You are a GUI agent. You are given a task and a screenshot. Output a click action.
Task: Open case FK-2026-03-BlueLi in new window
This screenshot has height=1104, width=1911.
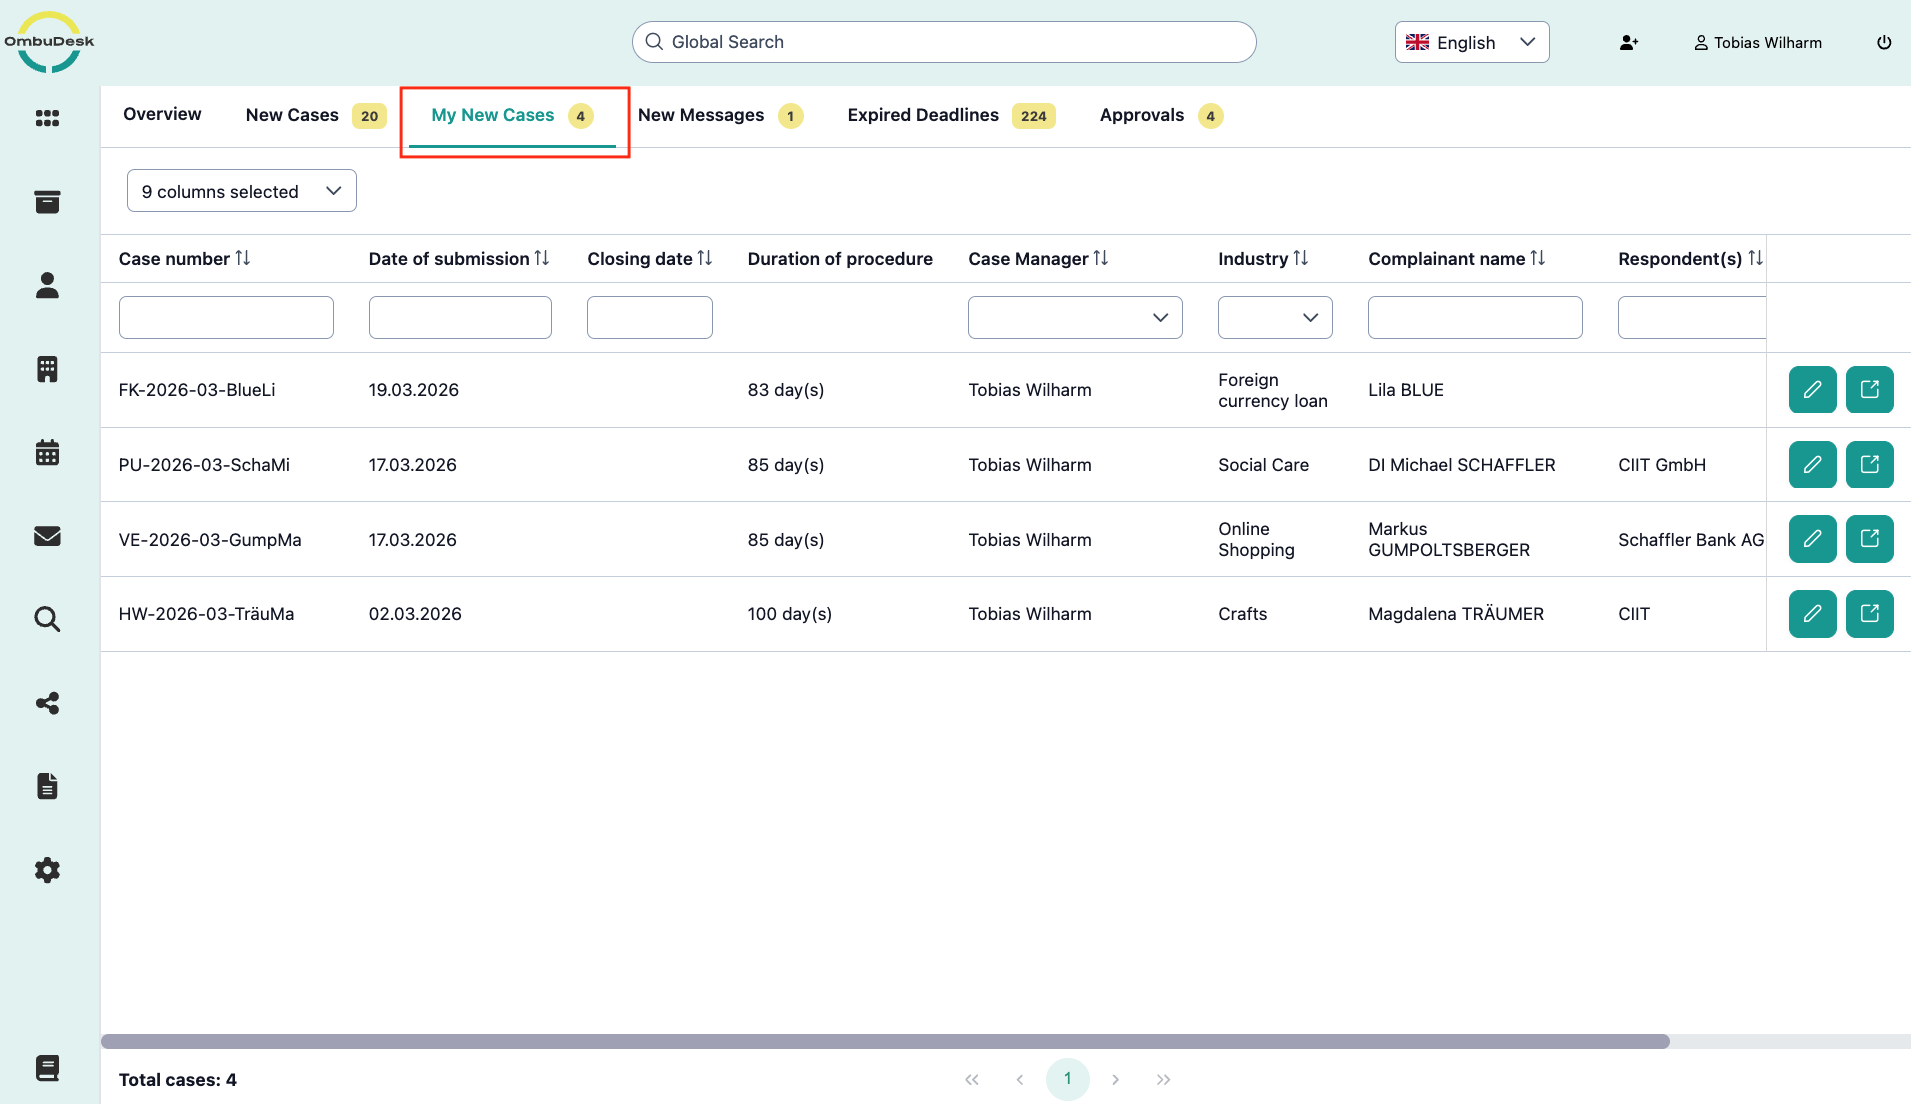click(1870, 390)
